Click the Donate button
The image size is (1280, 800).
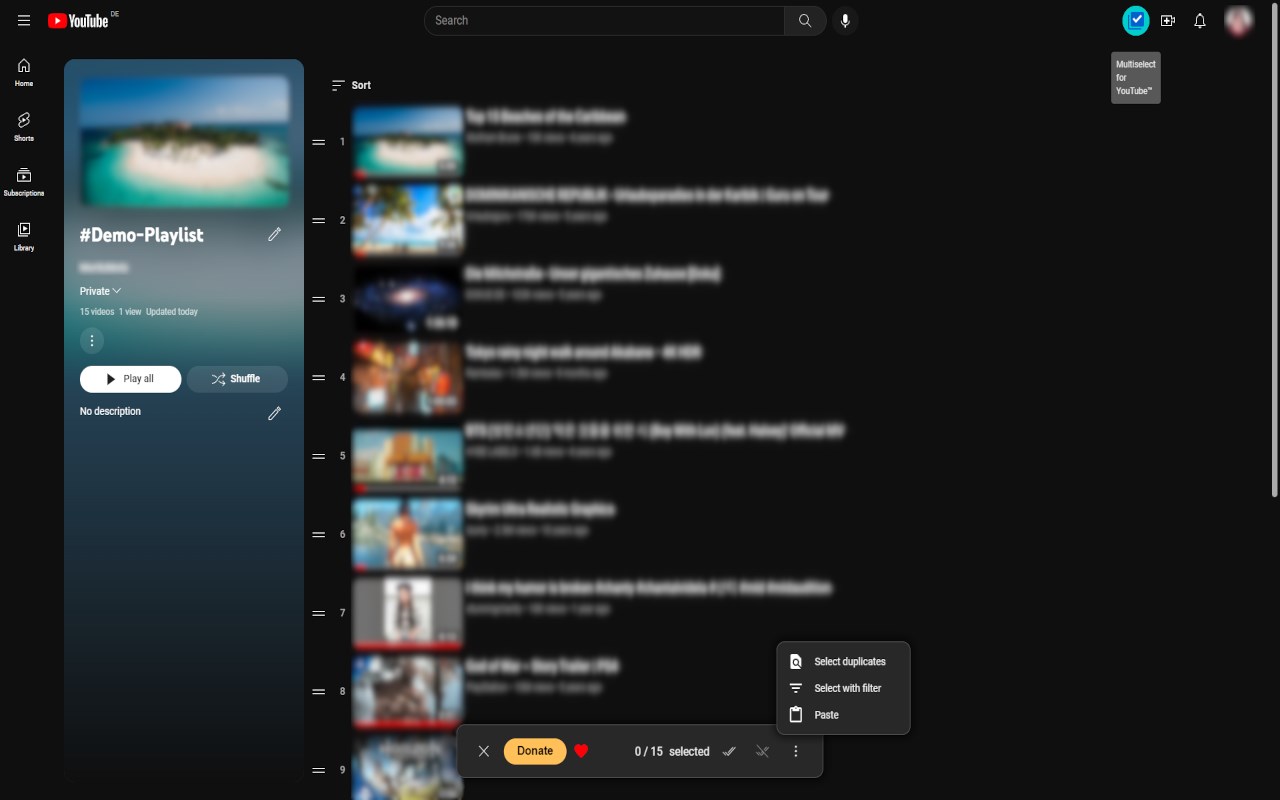pyautogui.click(x=535, y=751)
